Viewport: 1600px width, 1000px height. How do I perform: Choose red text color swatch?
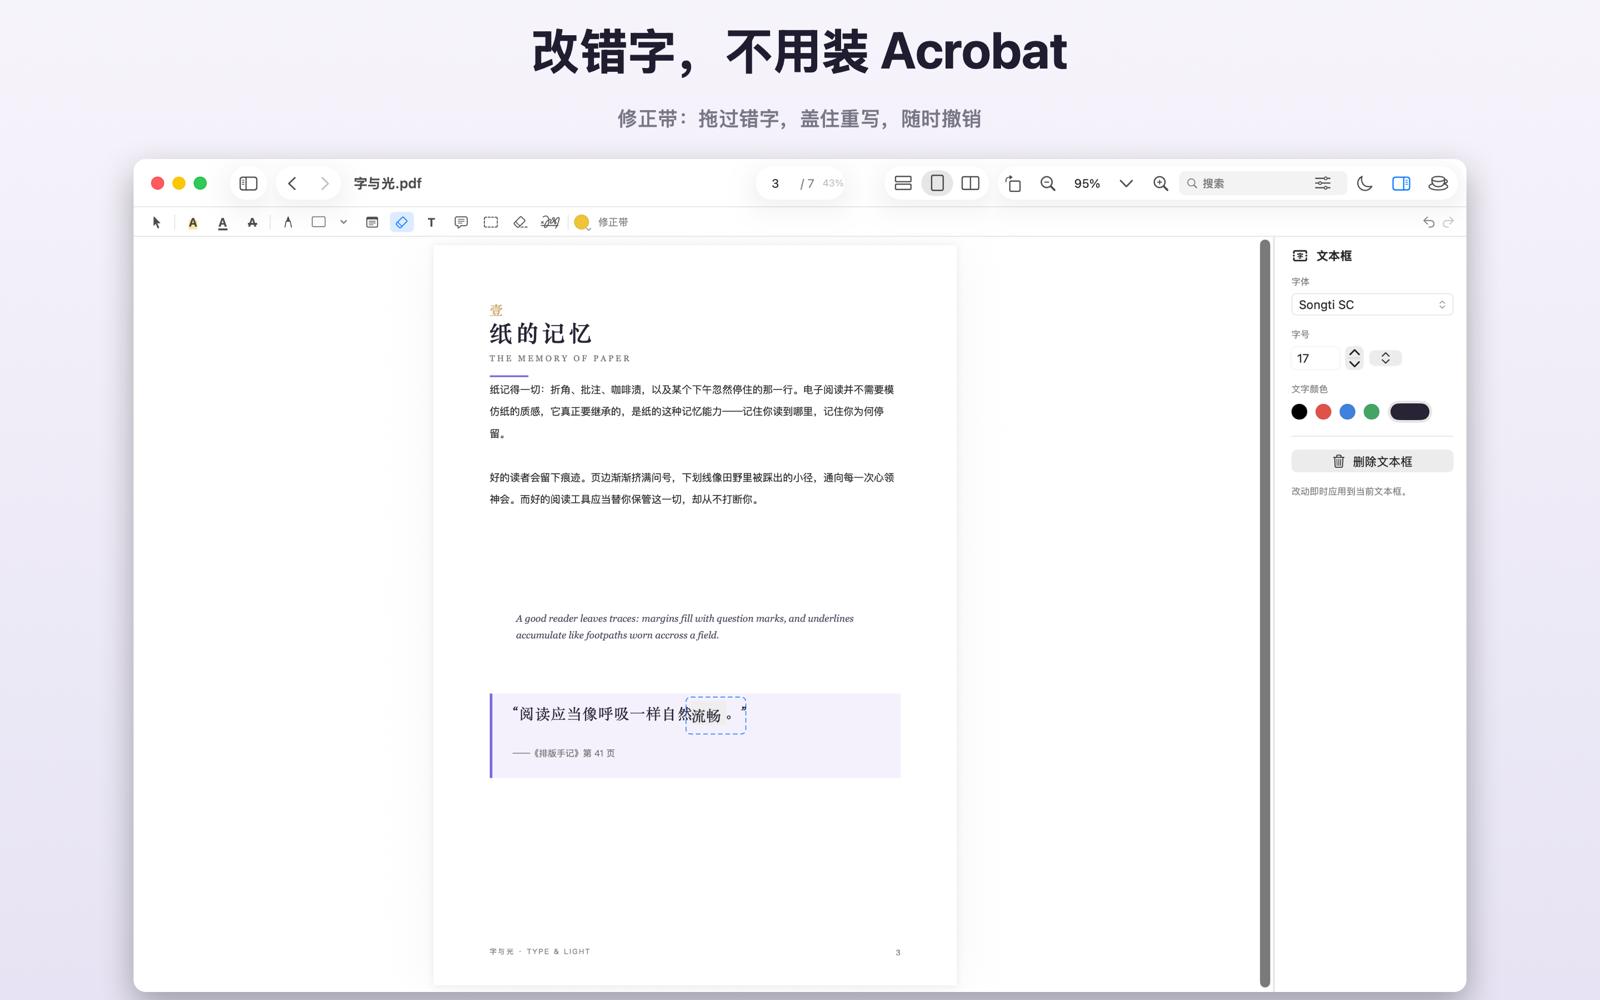coord(1323,411)
